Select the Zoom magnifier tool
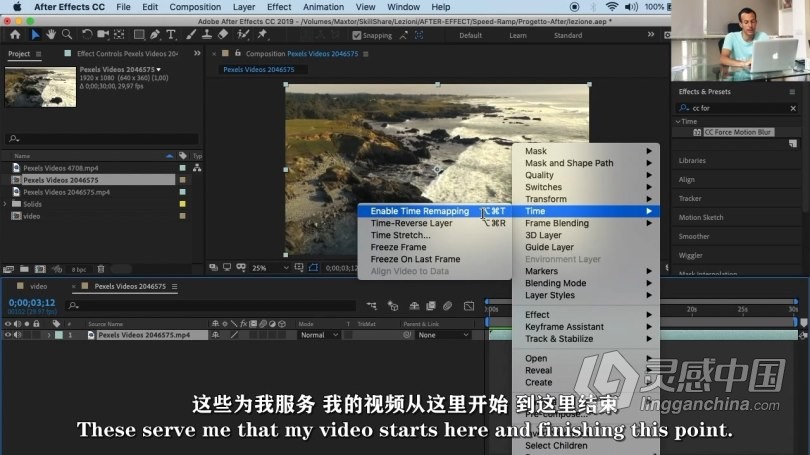The image size is (810, 455). tap(67, 35)
